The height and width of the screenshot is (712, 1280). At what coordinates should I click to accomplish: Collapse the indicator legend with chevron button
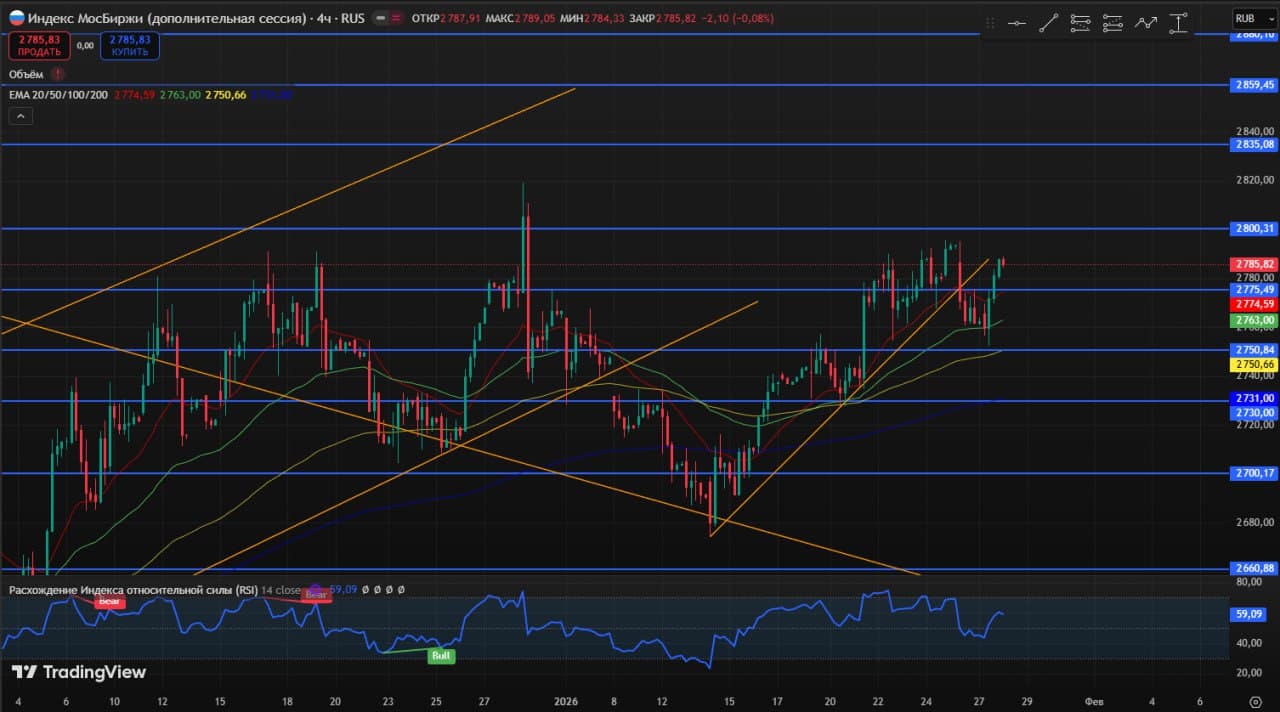[20, 116]
